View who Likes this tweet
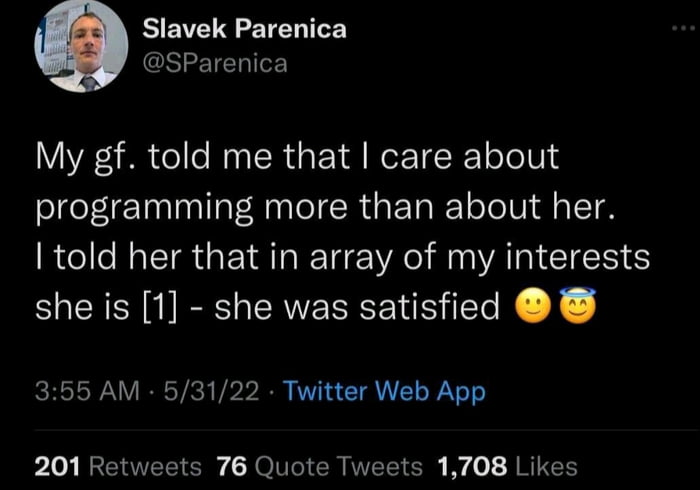The height and width of the screenshot is (490, 700). point(547,465)
